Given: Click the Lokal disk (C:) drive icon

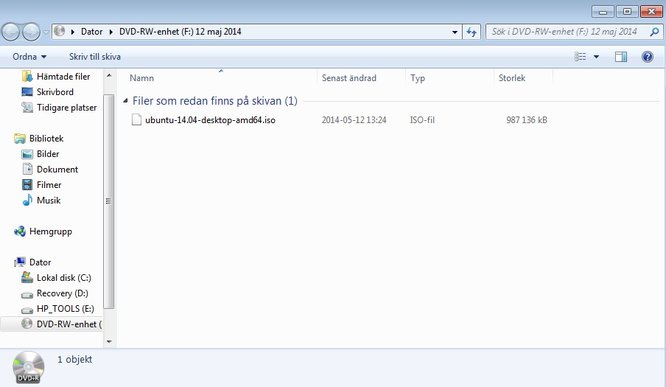Looking at the screenshot, I should [27, 278].
